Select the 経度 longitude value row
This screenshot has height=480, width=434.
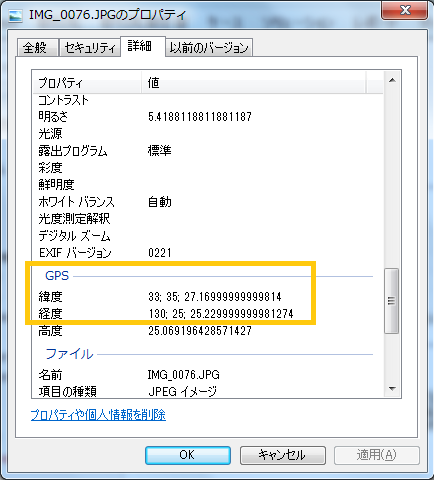point(208,314)
